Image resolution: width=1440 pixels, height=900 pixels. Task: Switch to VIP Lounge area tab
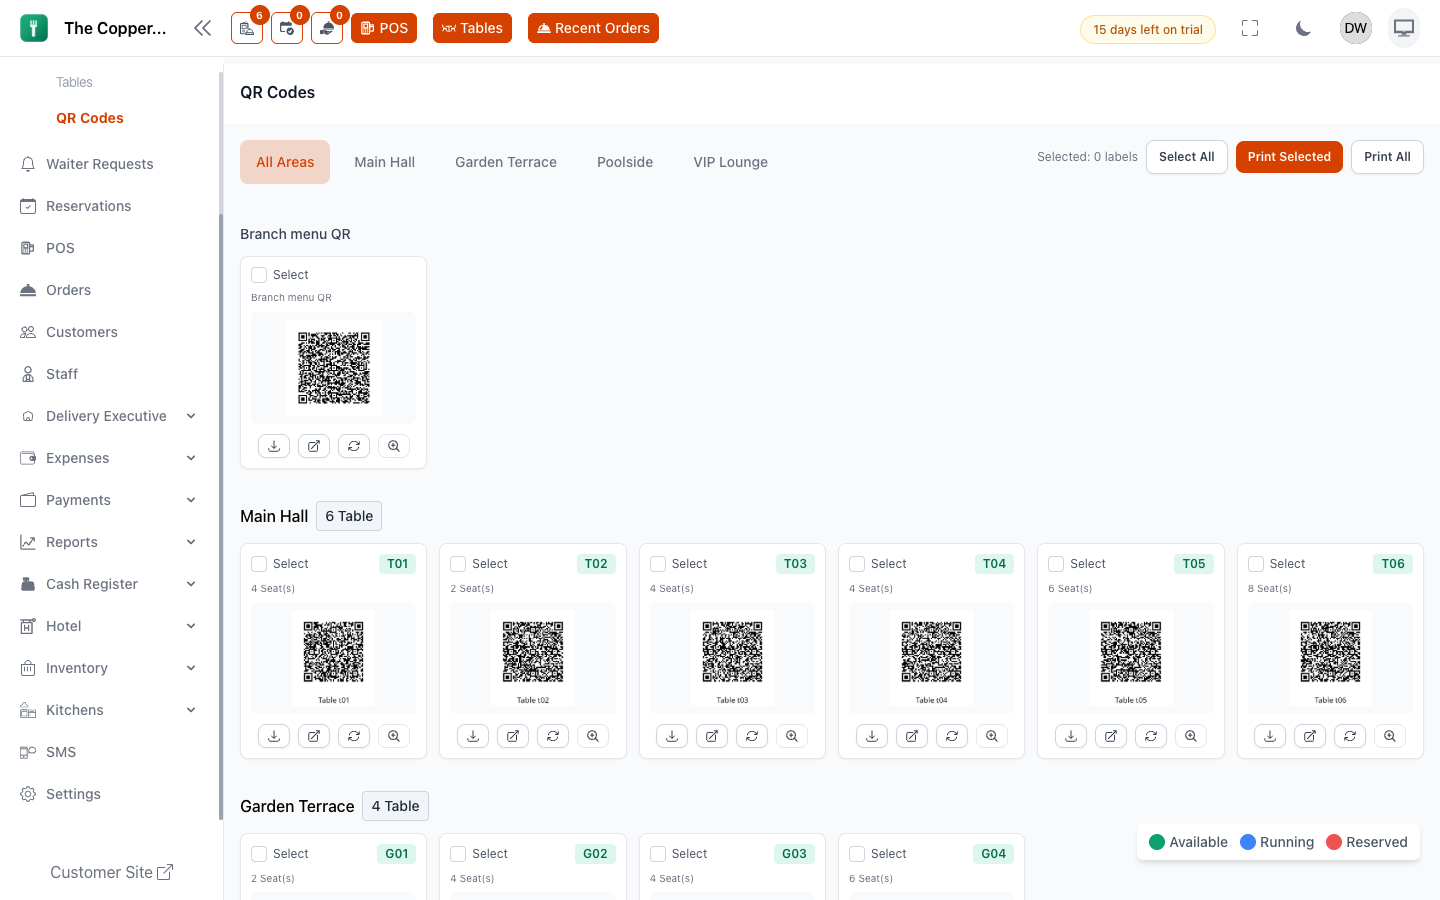click(x=730, y=162)
